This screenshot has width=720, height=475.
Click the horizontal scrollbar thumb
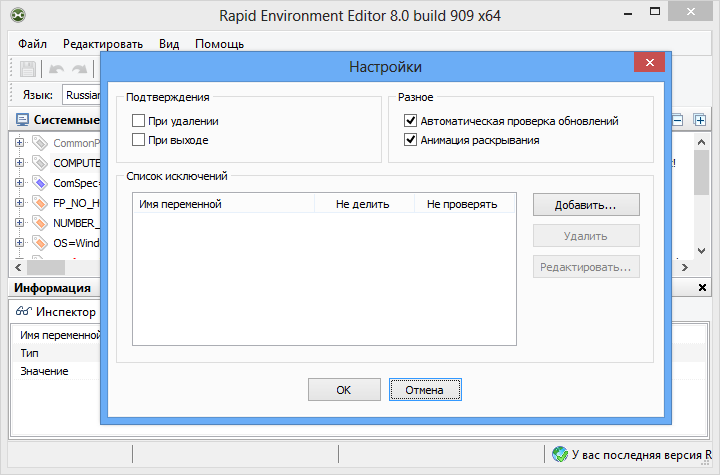pyautogui.click(x=46, y=267)
